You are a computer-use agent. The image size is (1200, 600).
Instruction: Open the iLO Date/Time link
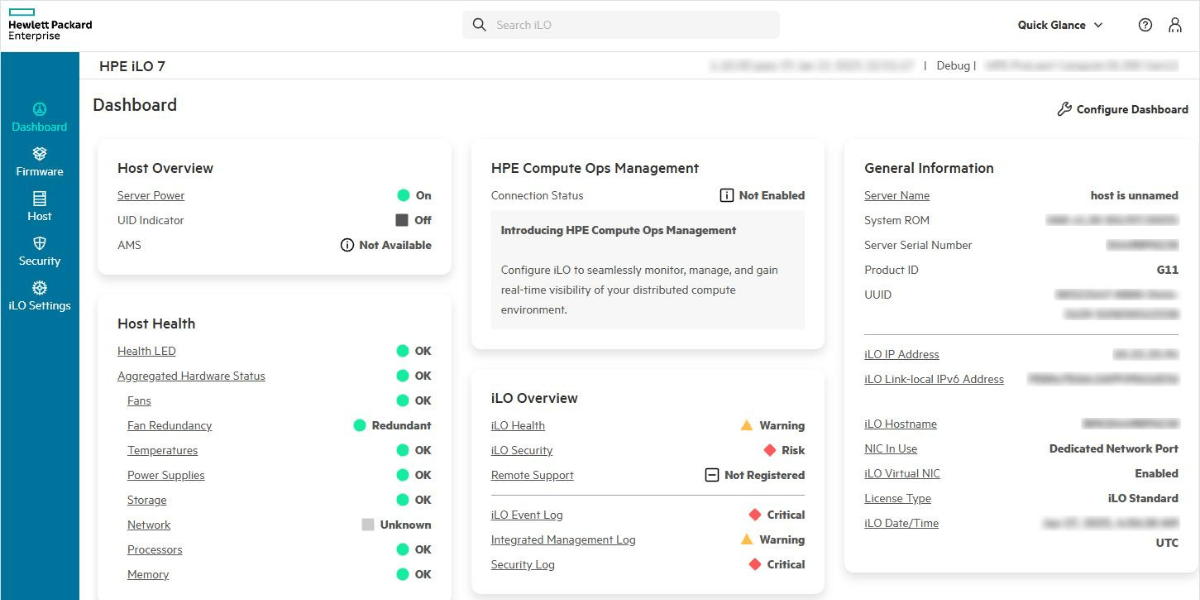click(901, 523)
